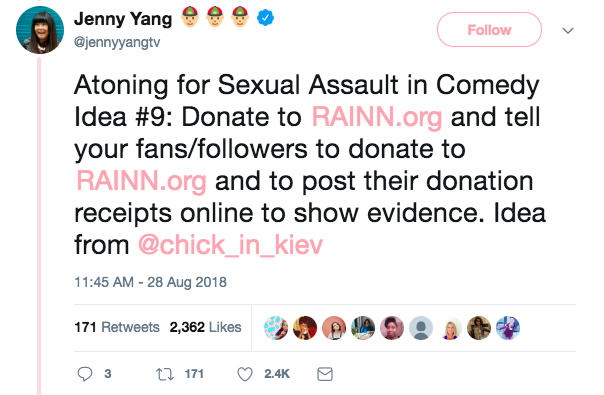Click the last liker avatar in row
604x395 pixels.
508,328
